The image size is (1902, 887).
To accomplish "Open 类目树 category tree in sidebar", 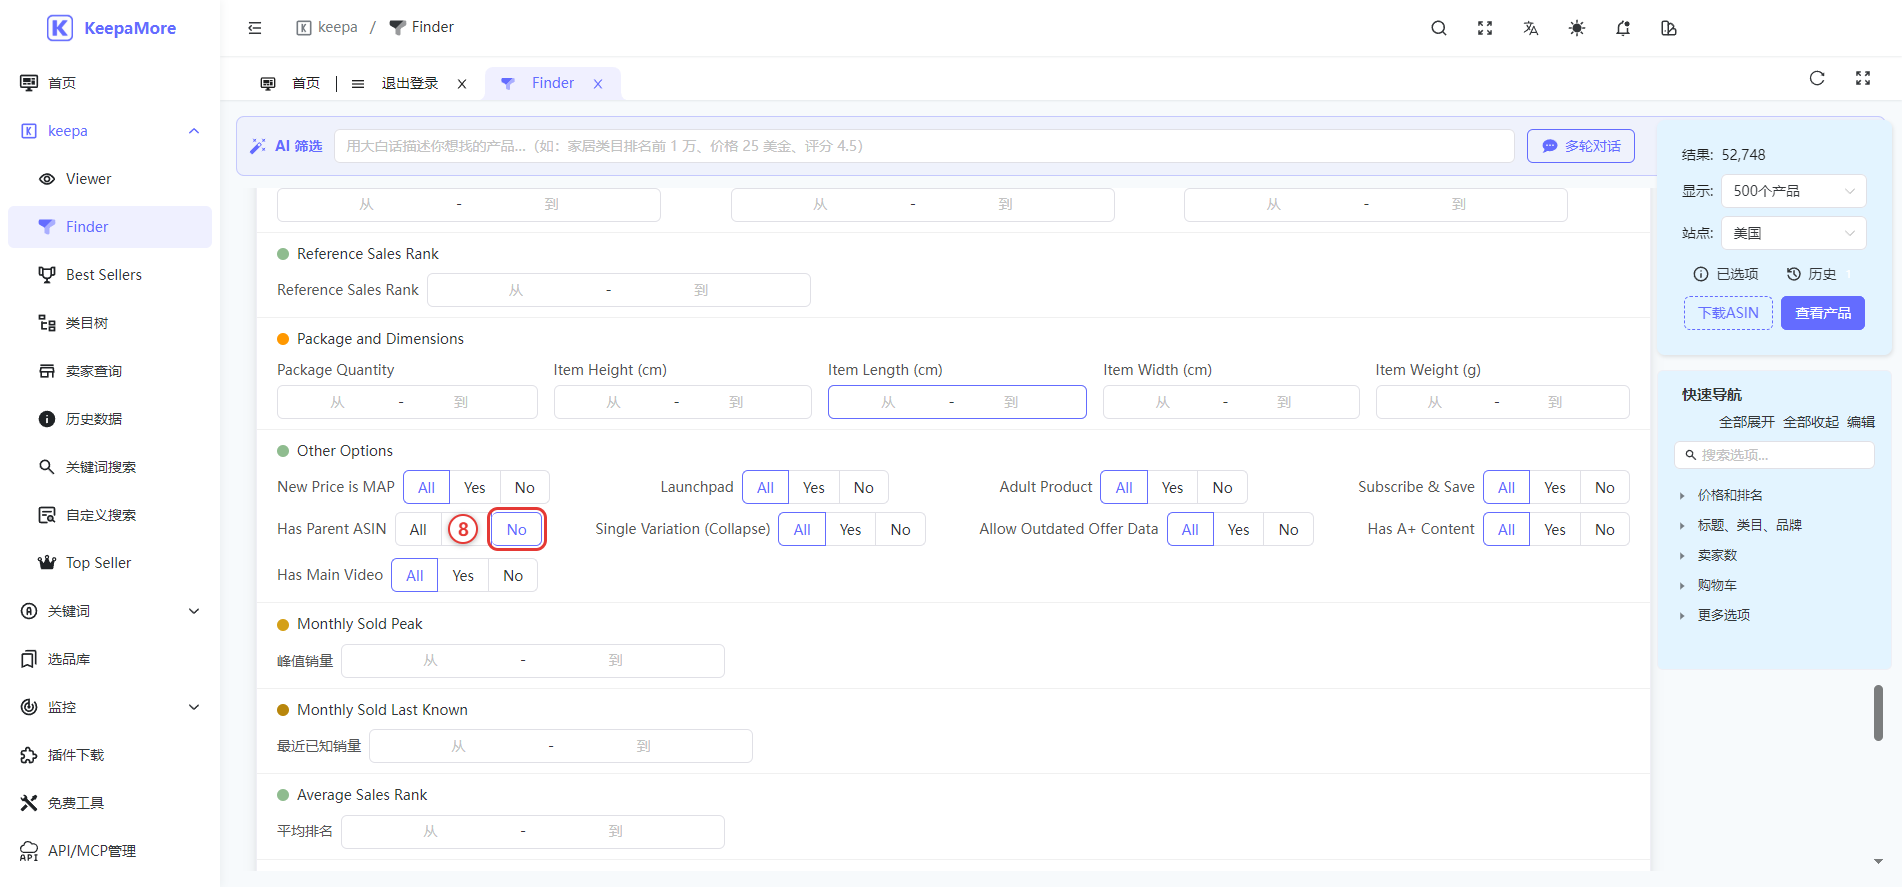I will tap(110, 323).
